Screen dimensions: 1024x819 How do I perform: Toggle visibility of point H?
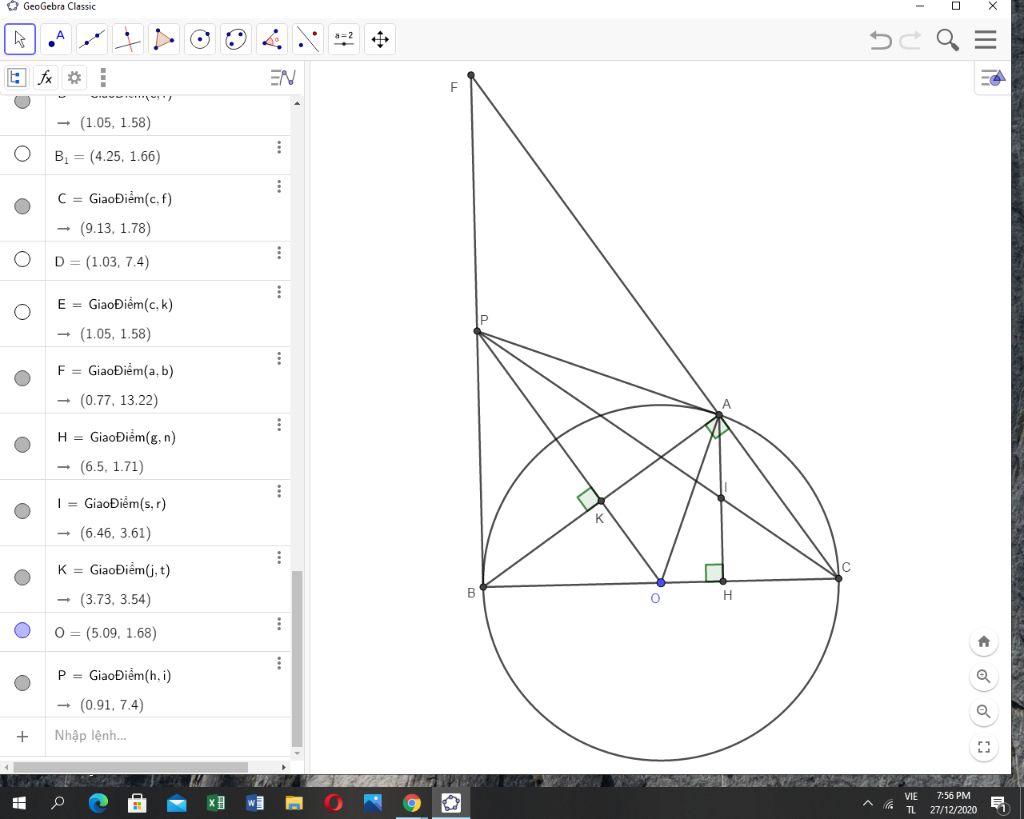22,445
